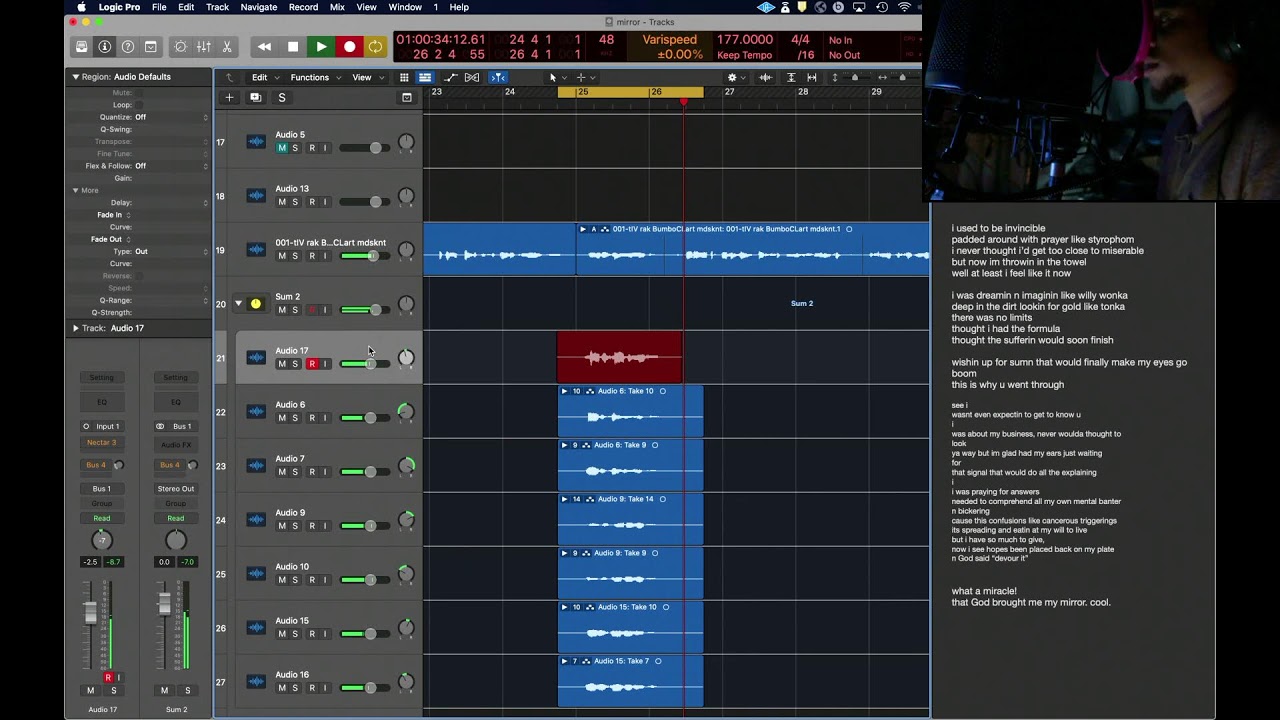Toggle the Inspector info button
Viewport: 1280px width, 720px height.
tap(105, 47)
